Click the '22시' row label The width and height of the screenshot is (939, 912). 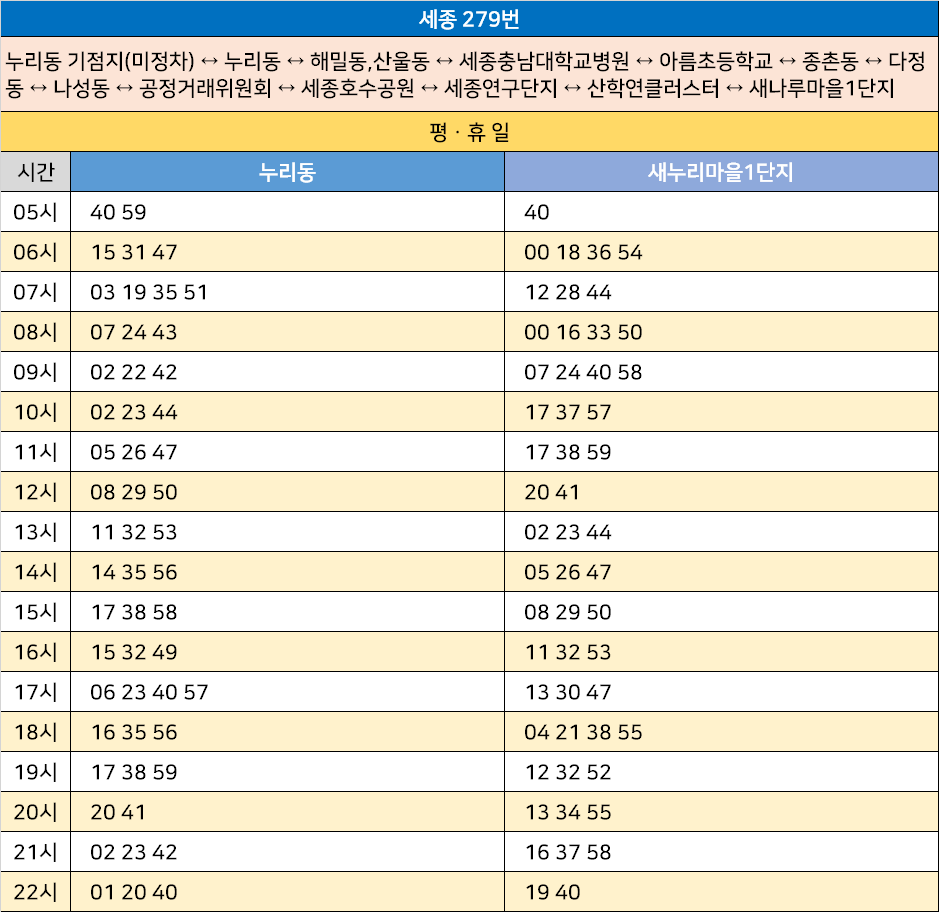point(35,892)
